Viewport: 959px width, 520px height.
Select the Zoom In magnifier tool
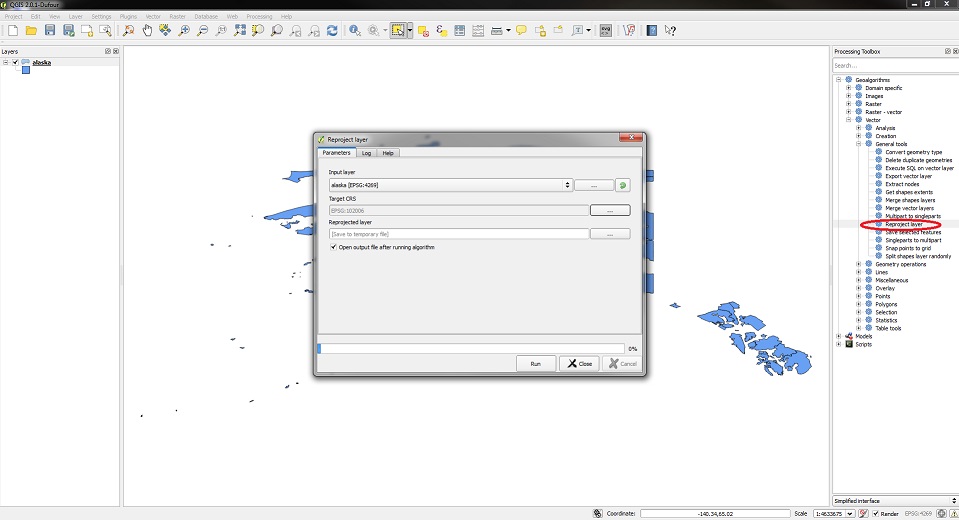(x=183, y=30)
